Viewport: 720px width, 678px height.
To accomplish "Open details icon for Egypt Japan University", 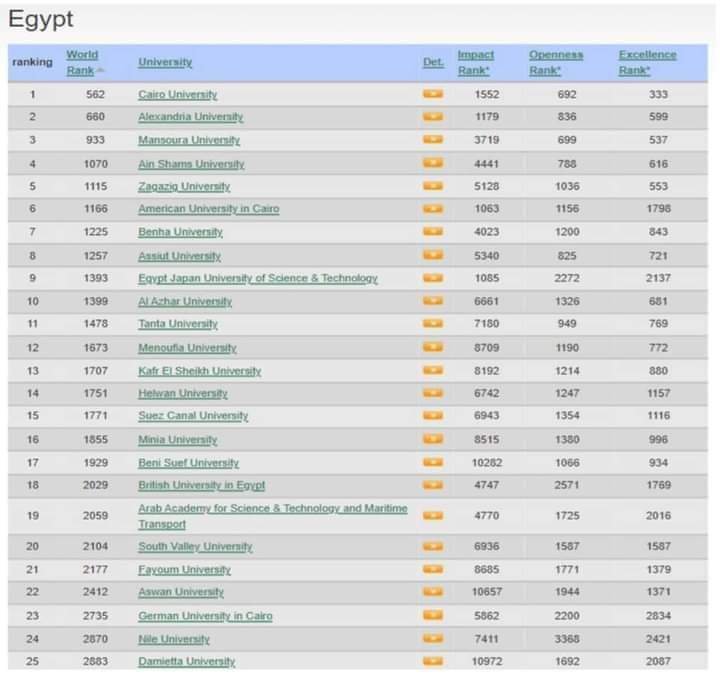I will (433, 278).
